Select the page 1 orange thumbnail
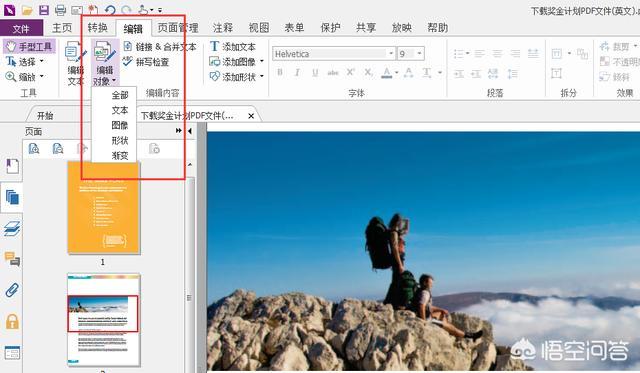Screen dimensions: 640x373 (104, 207)
